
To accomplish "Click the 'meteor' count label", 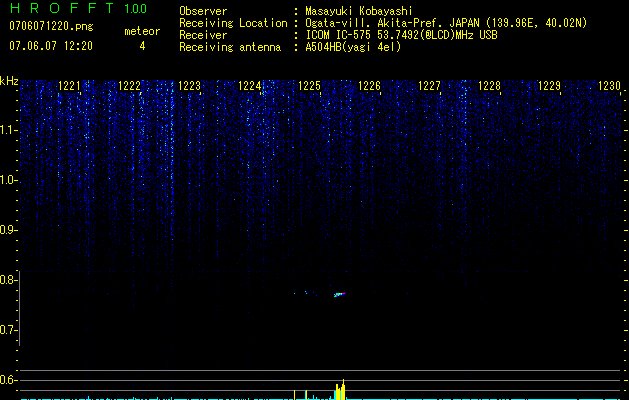I will tap(142, 31).
